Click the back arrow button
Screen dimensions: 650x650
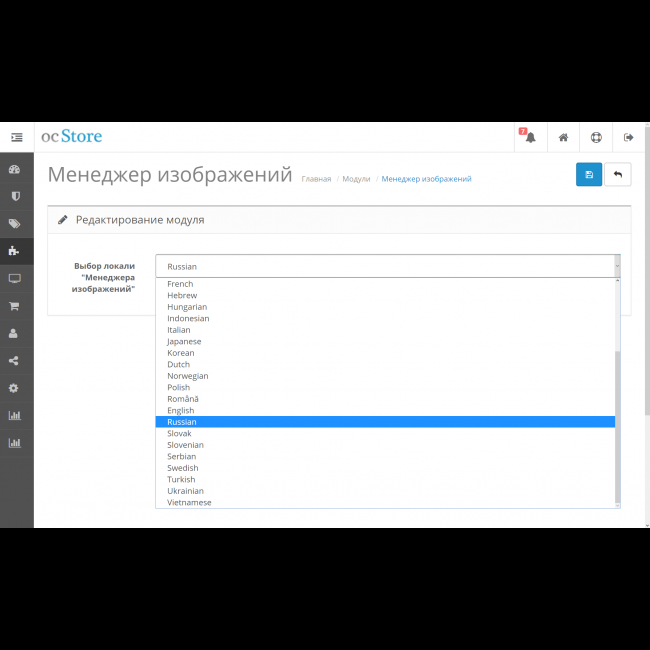click(618, 175)
